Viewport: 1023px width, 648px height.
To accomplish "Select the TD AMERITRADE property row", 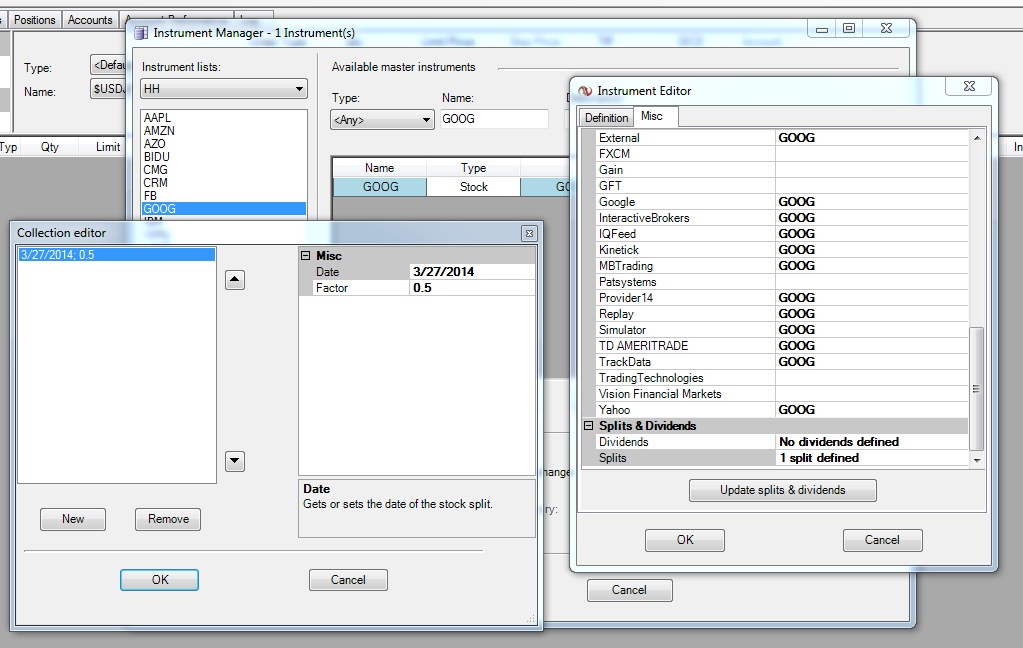I will (783, 346).
